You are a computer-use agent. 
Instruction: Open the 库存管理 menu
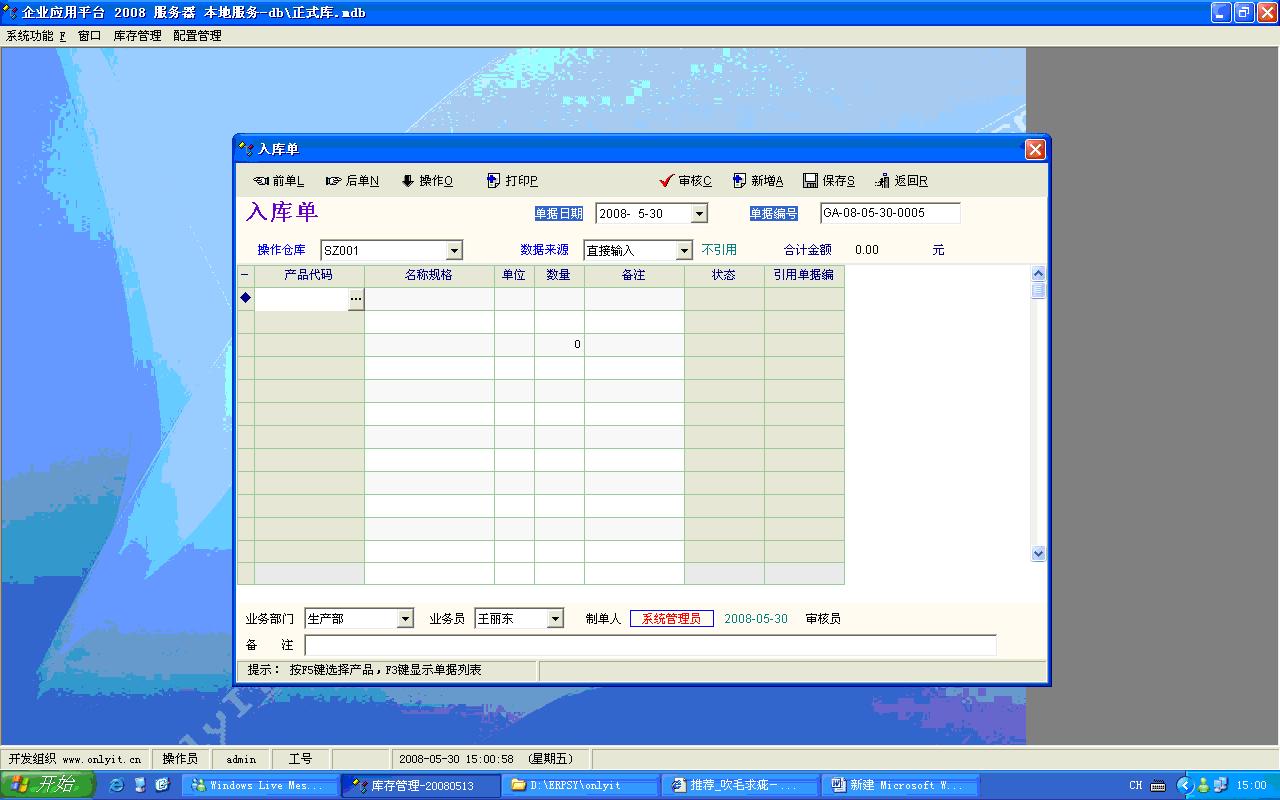click(x=137, y=36)
